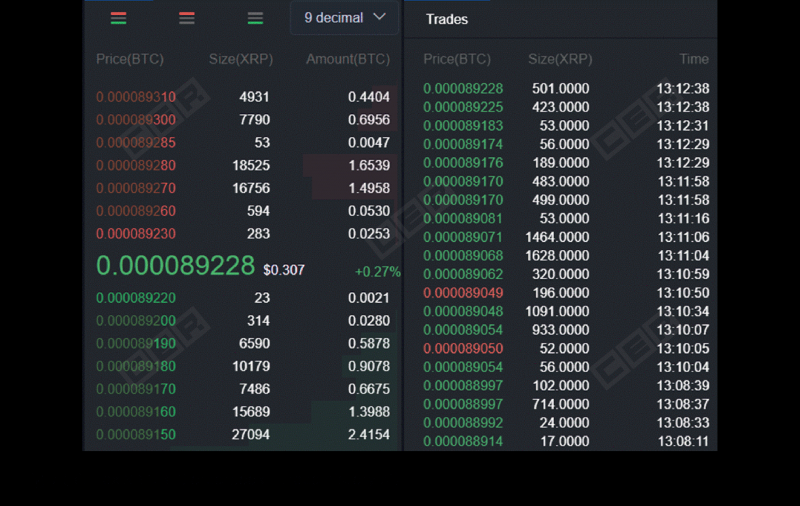The height and width of the screenshot is (506, 800).
Task: Show bids-only order book view
Action: pos(255,18)
